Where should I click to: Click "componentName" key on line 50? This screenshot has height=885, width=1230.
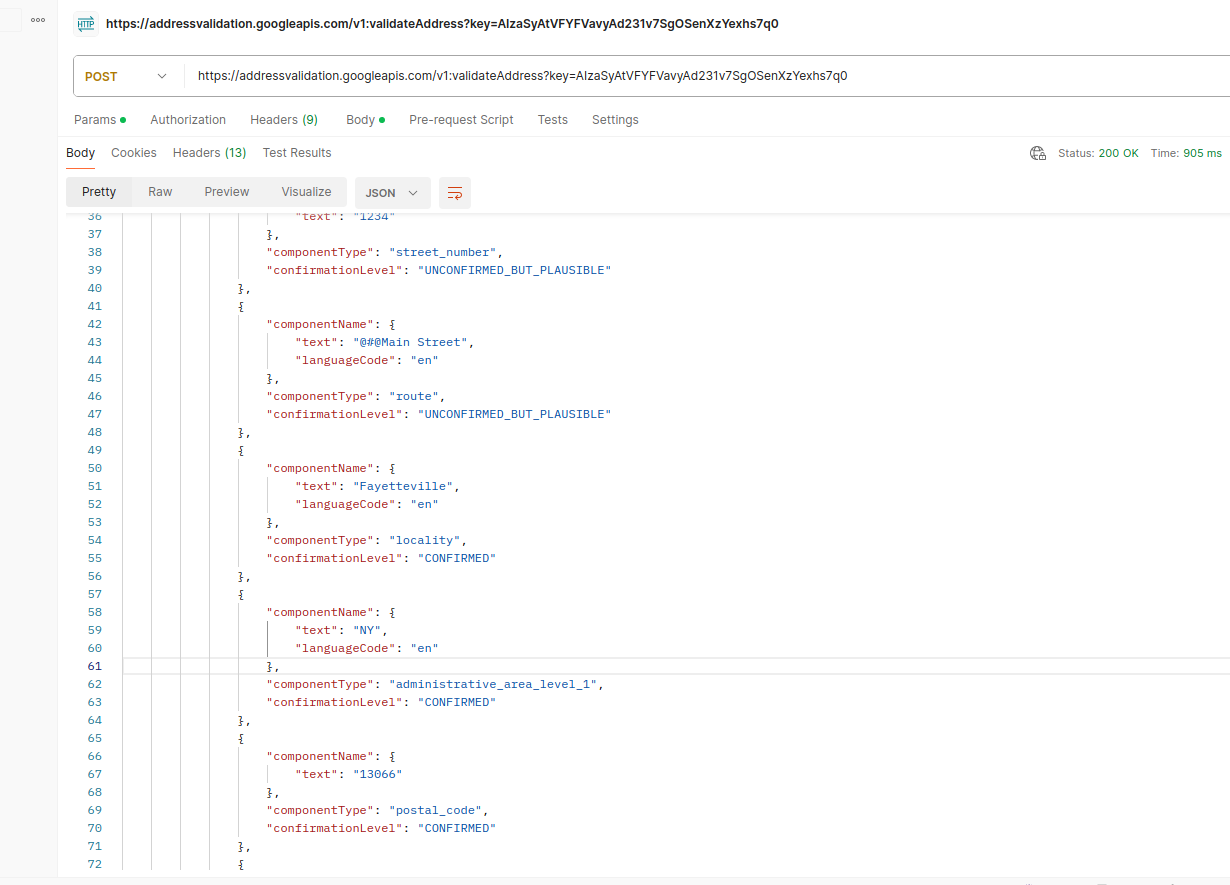pos(321,468)
